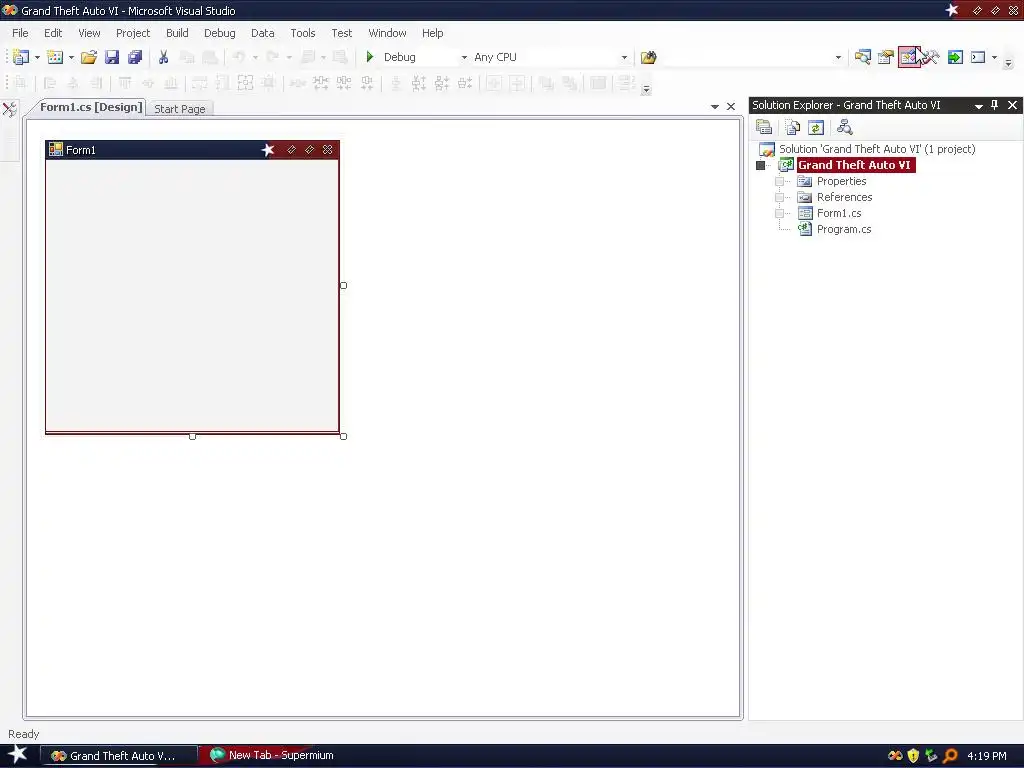Click the Cut scissors icon
The height and width of the screenshot is (768, 1024).
tap(163, 57)
